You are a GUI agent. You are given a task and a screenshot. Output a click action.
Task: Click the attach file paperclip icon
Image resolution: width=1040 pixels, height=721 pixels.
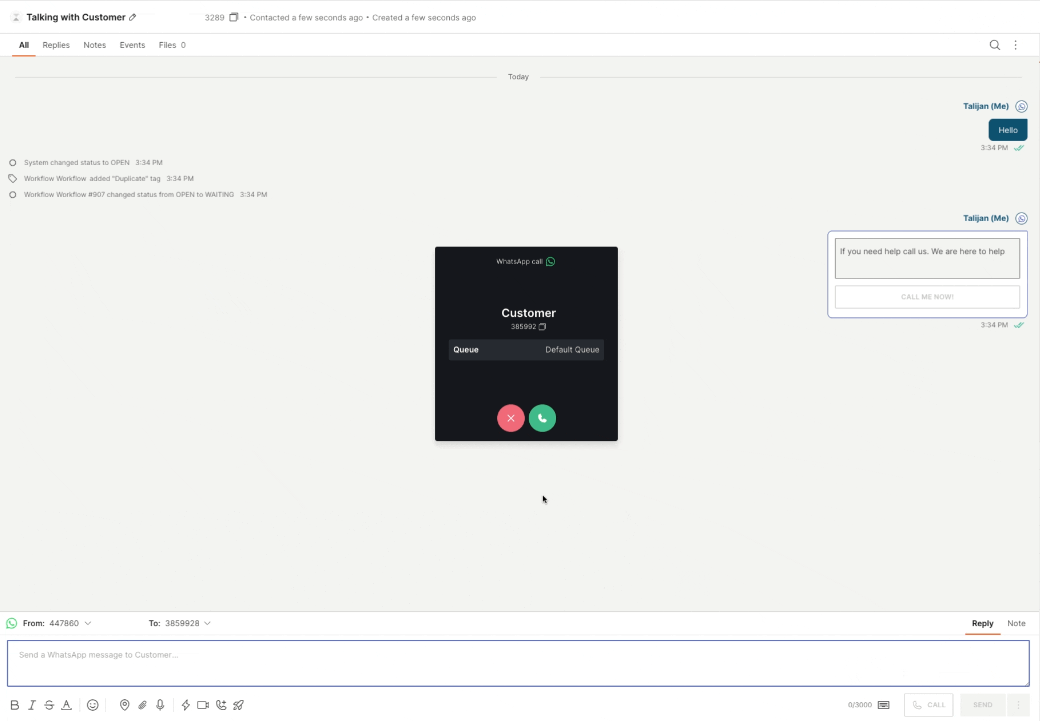coord(142,705)
